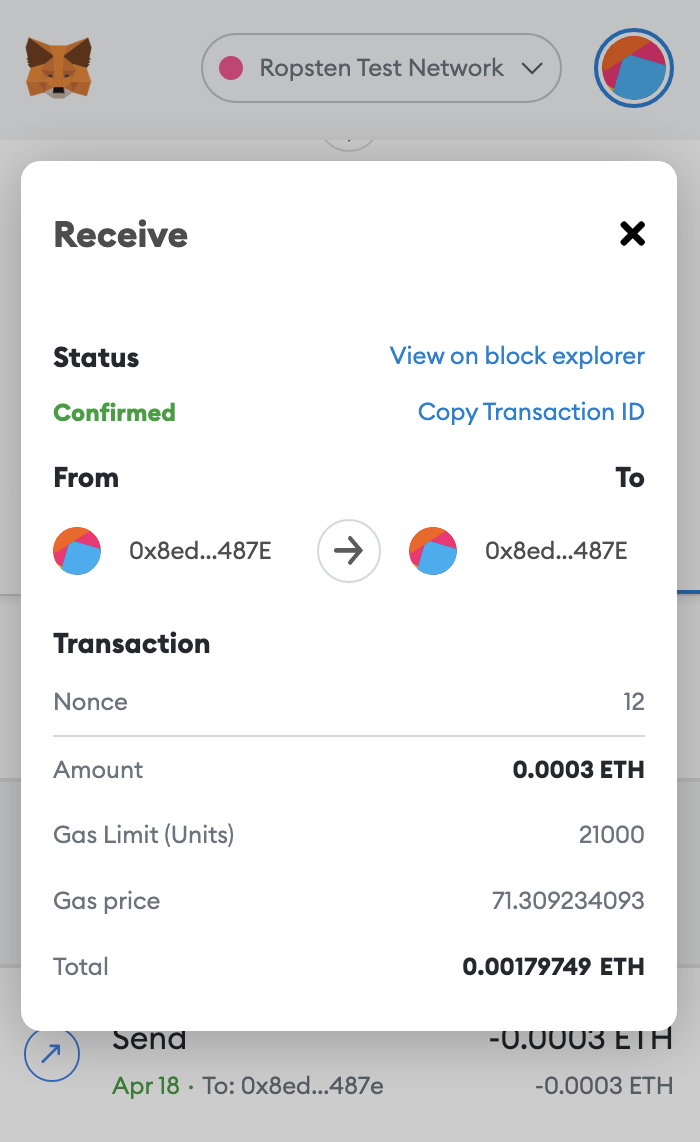View transaction on block explorer
700x1142 pixels.
pyautogui.click(x=516, y=356)
